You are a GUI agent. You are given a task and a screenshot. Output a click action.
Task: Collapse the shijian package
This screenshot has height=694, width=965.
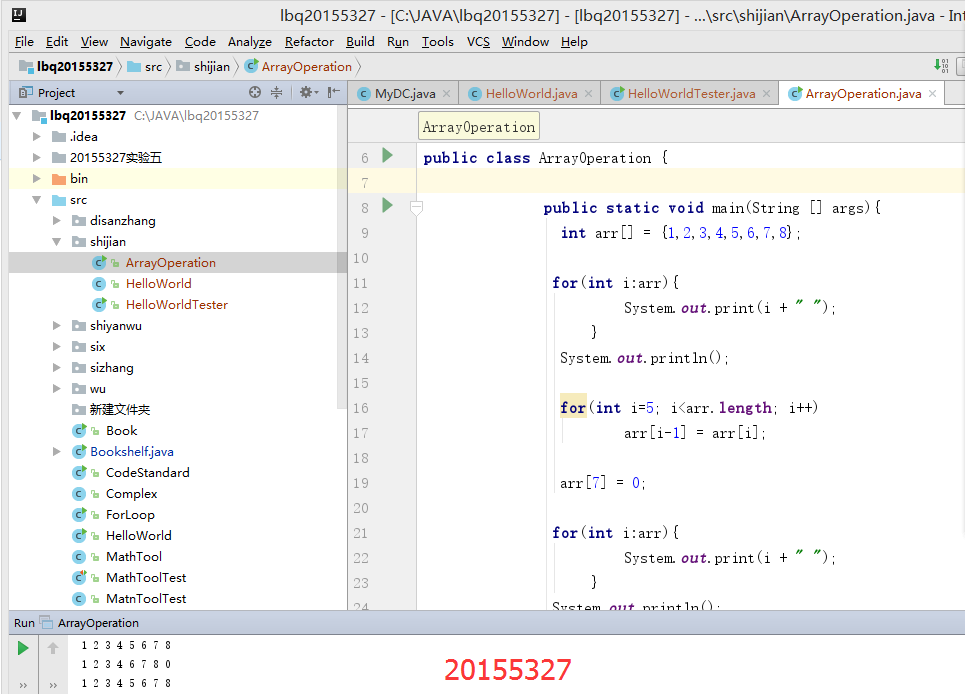pyautogui.click(x=57, y=242)
